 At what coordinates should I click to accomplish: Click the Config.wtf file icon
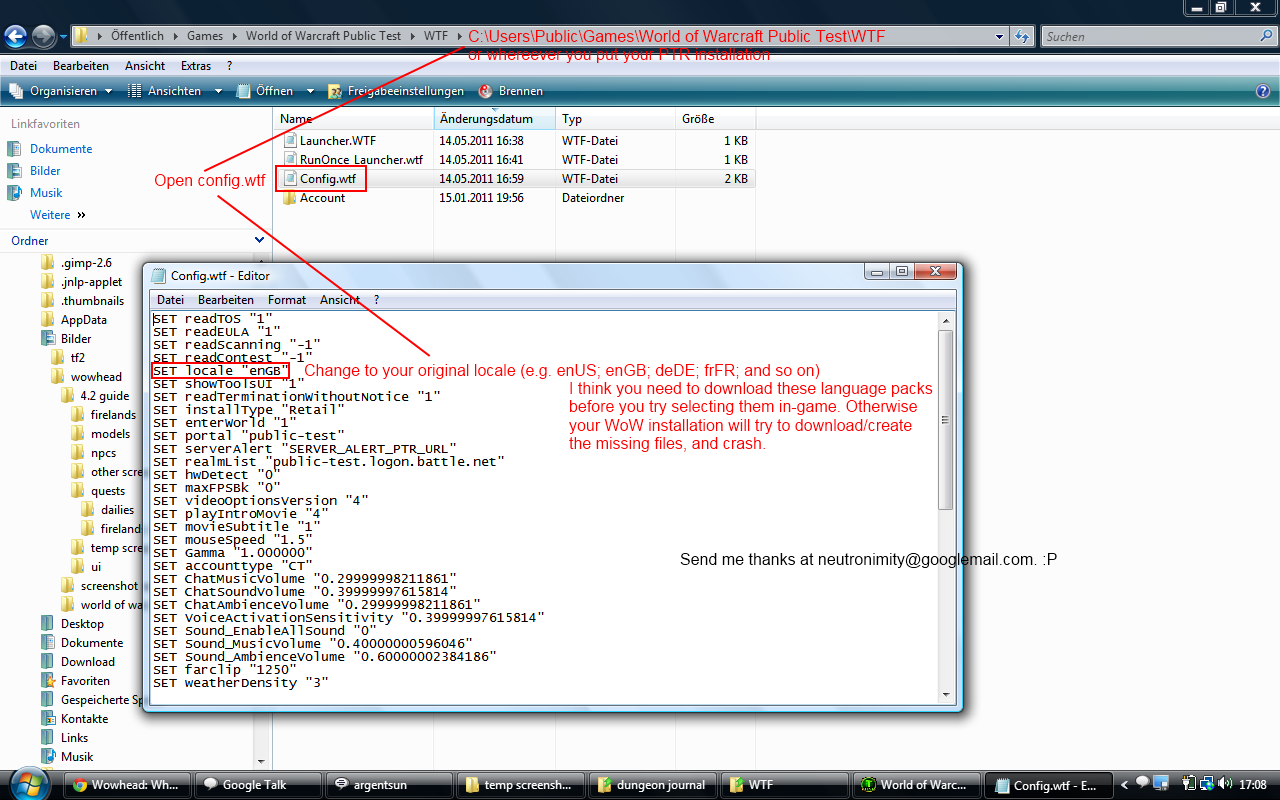click(290, 179)
